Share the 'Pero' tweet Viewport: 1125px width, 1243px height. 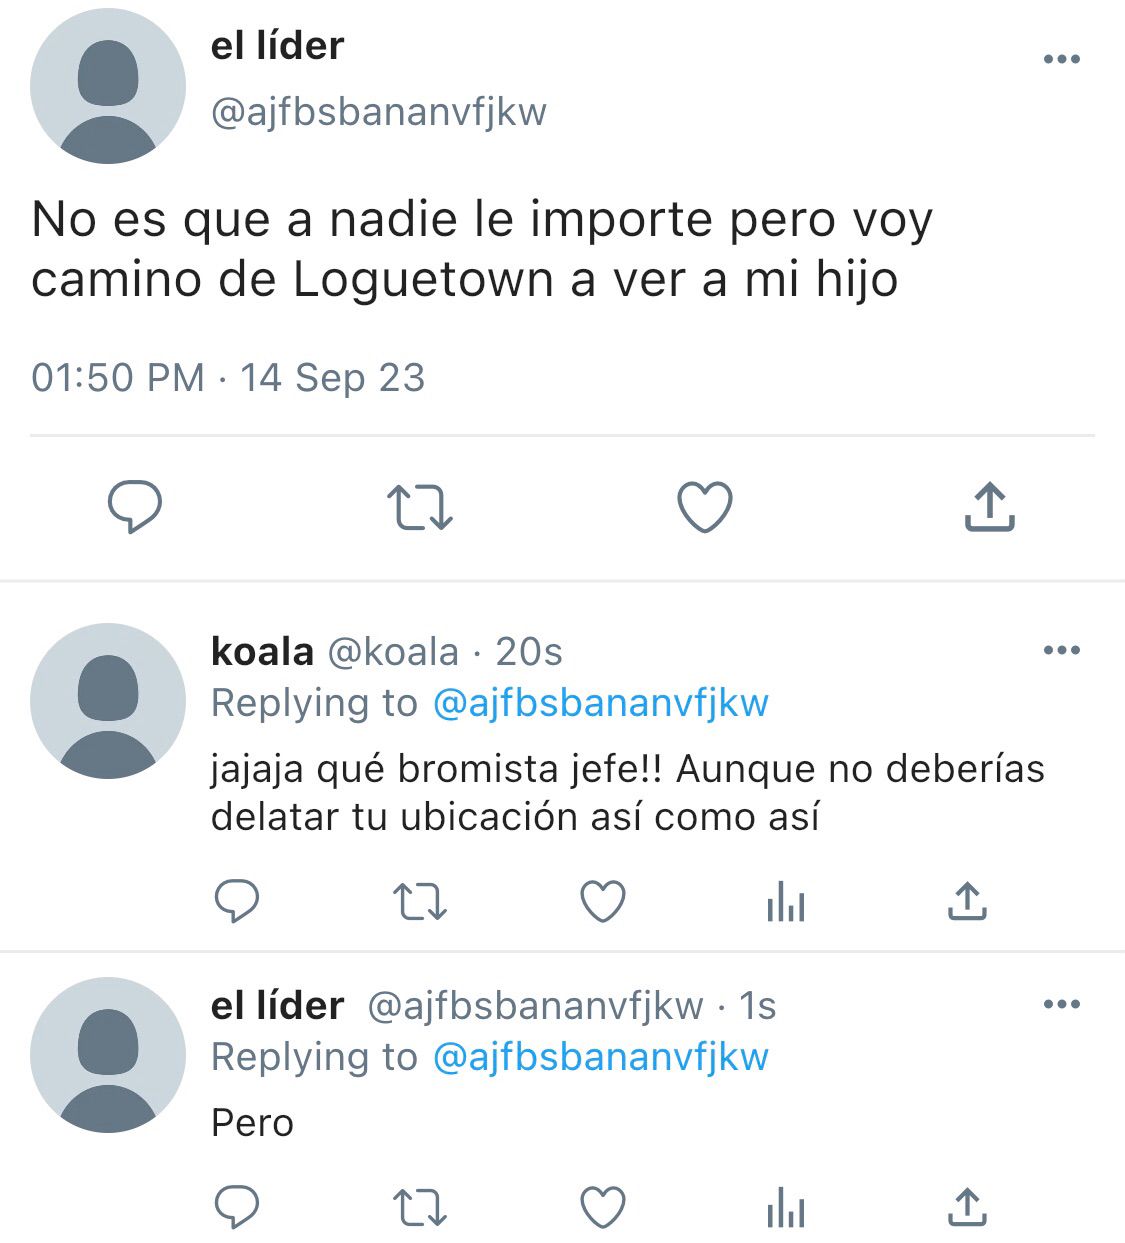point(967,1207)
